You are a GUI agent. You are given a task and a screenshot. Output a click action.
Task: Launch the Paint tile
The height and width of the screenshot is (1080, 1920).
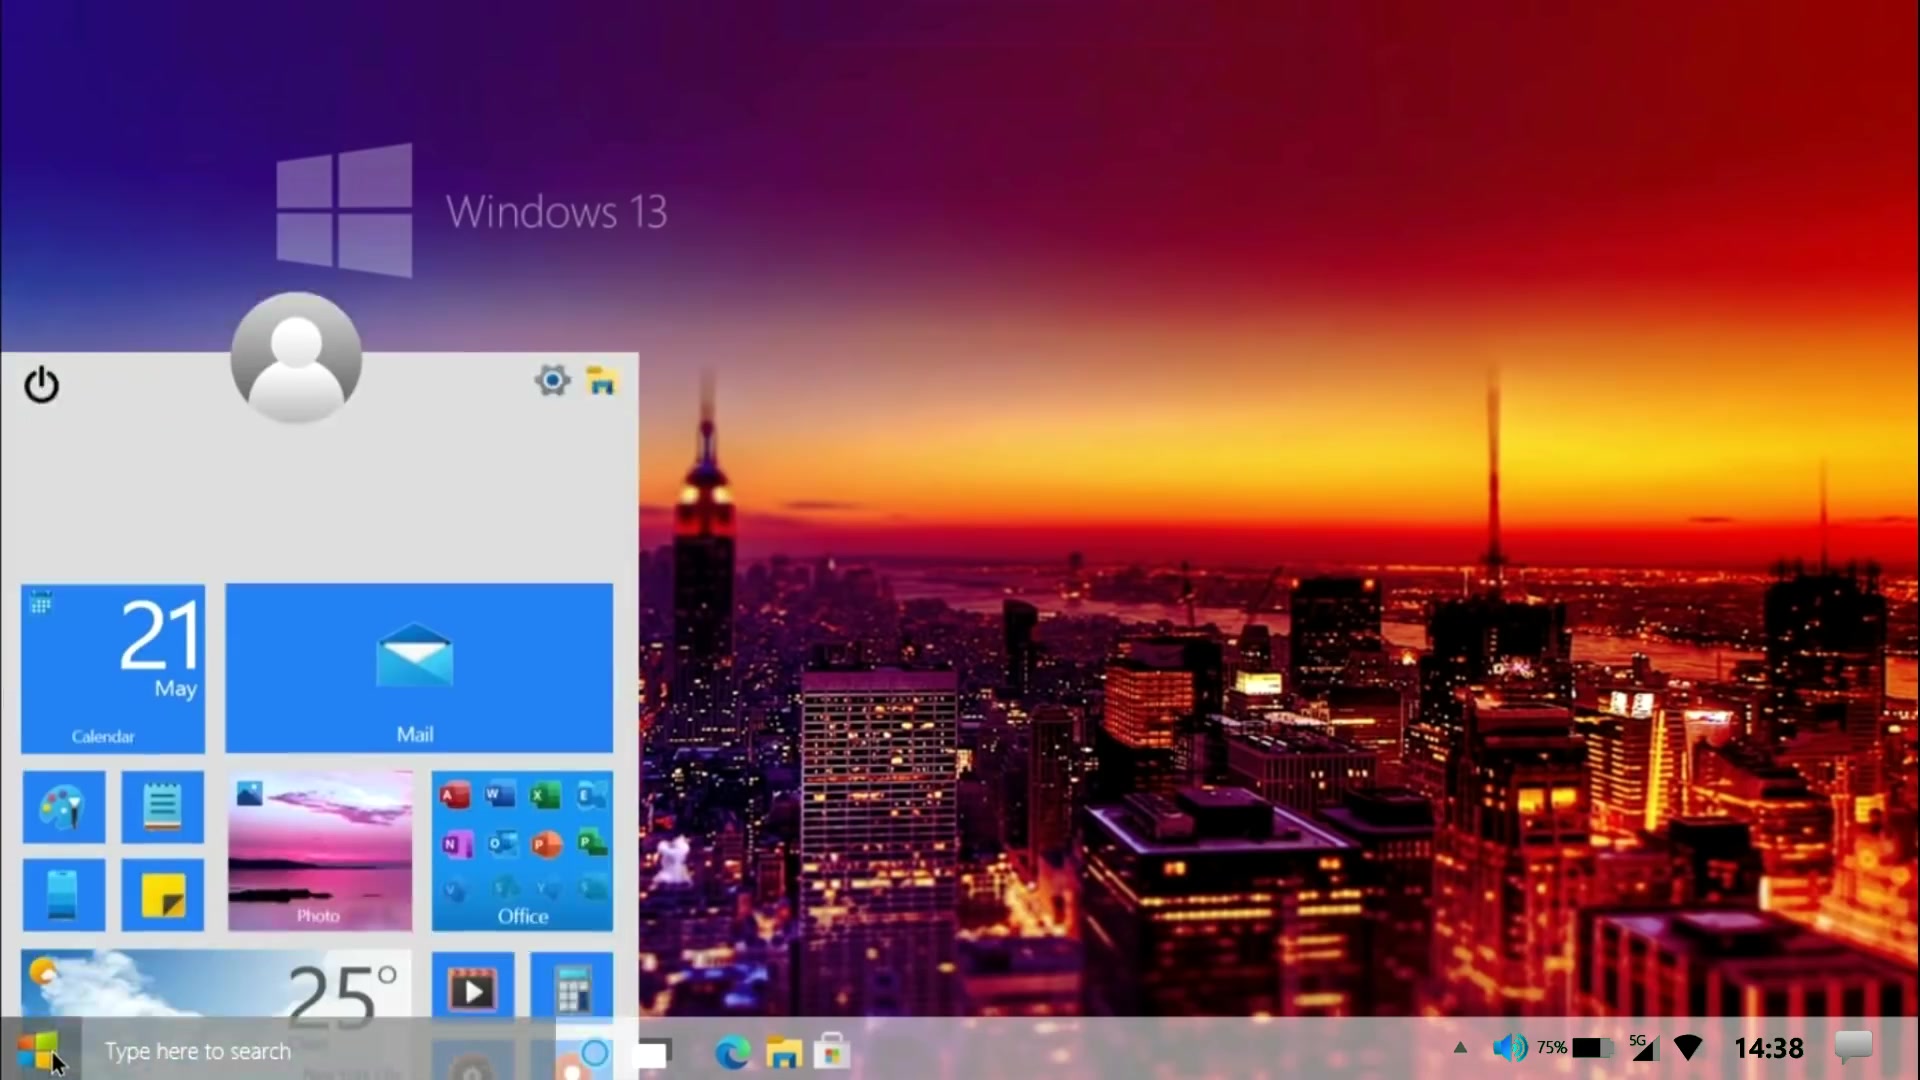63,806
